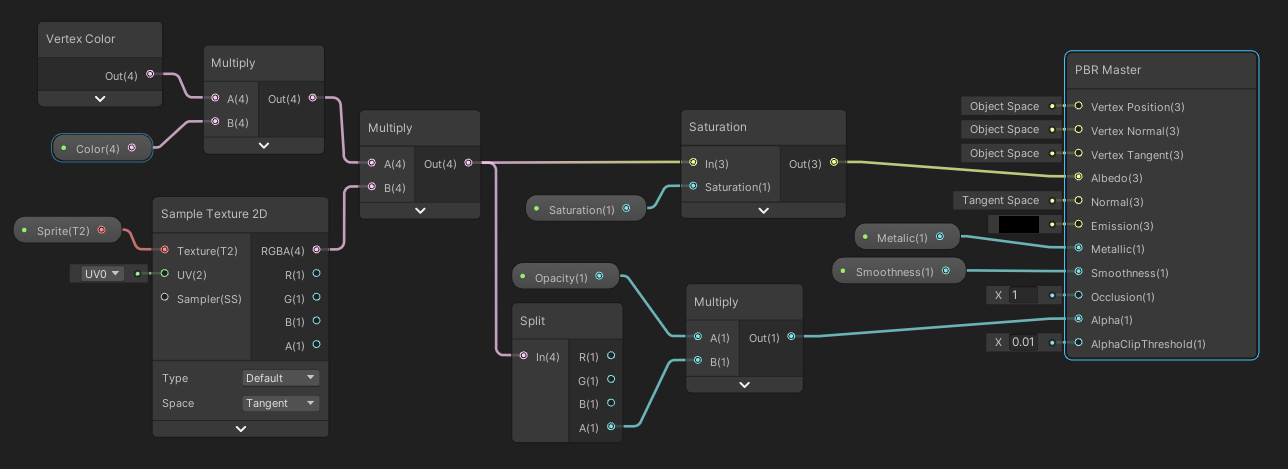Click the Split node A(1) output port

point(611,427)
